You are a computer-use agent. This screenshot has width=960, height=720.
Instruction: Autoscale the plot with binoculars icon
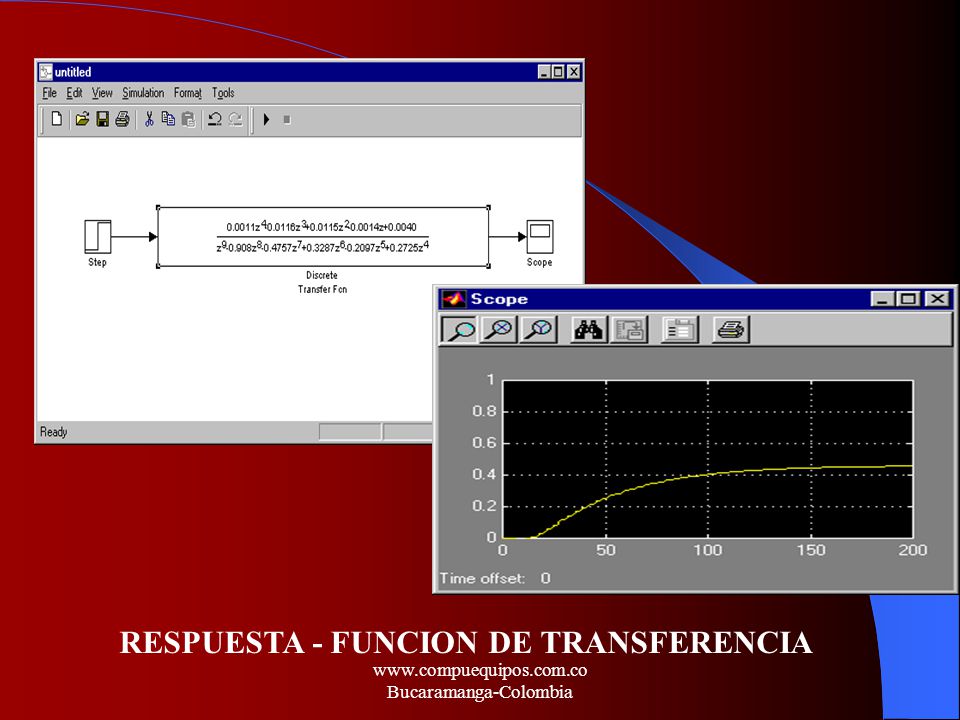(589, 330)
